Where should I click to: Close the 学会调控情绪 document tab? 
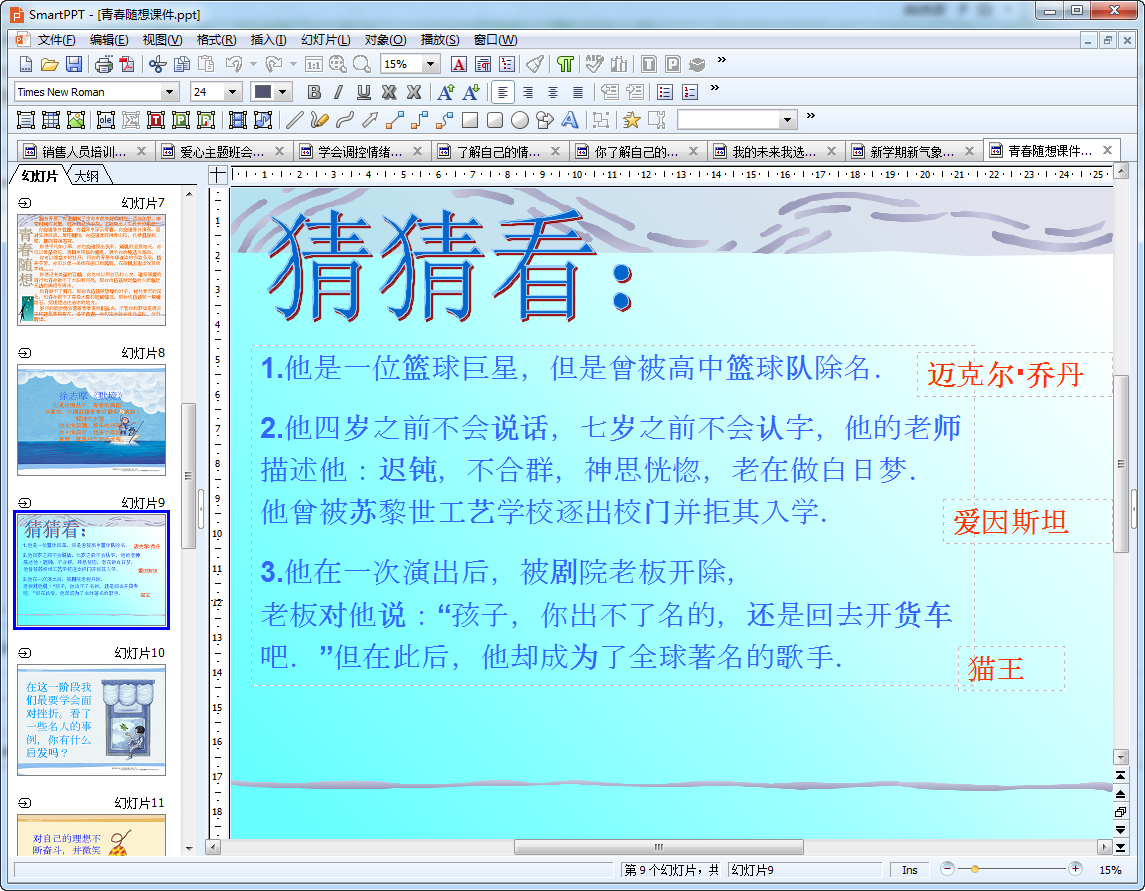point(417,151)
